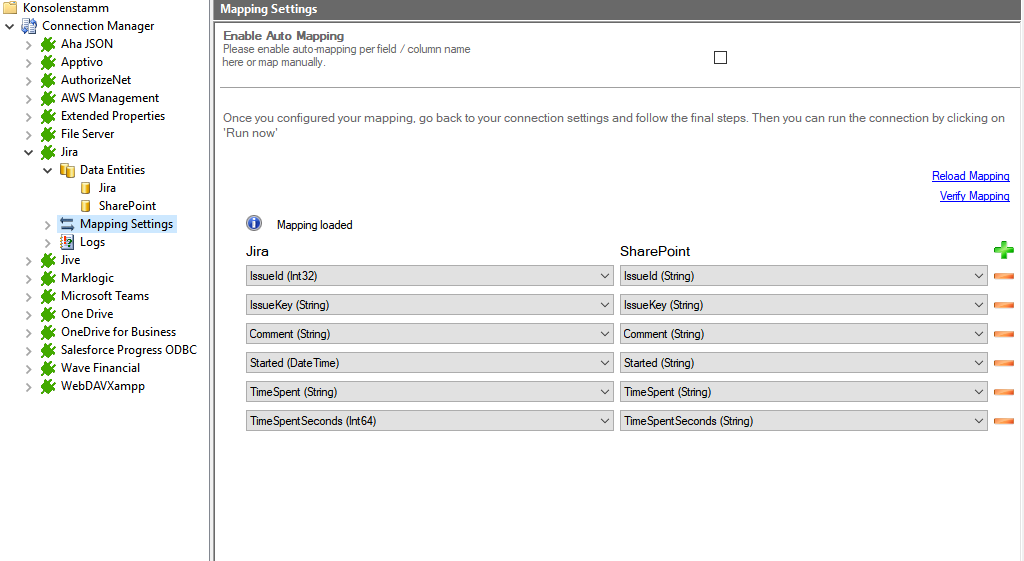Remove the IssueId mapping row
Image resolution: width=1024 pixels, height=561 pixels.
click(1003, 276)
